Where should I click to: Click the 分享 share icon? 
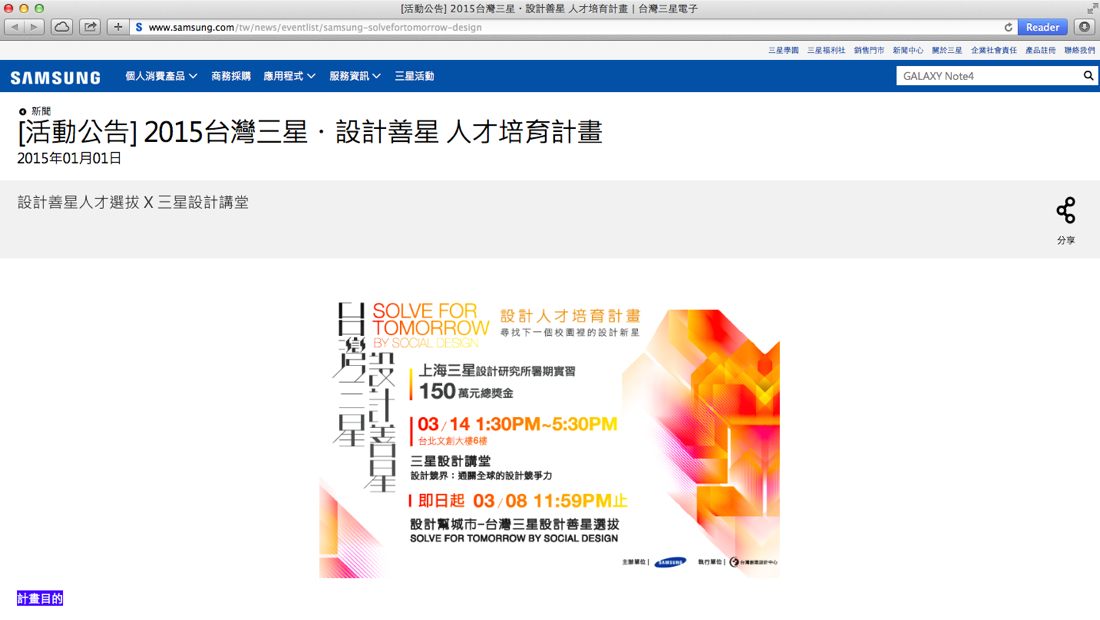(1066, 210)
